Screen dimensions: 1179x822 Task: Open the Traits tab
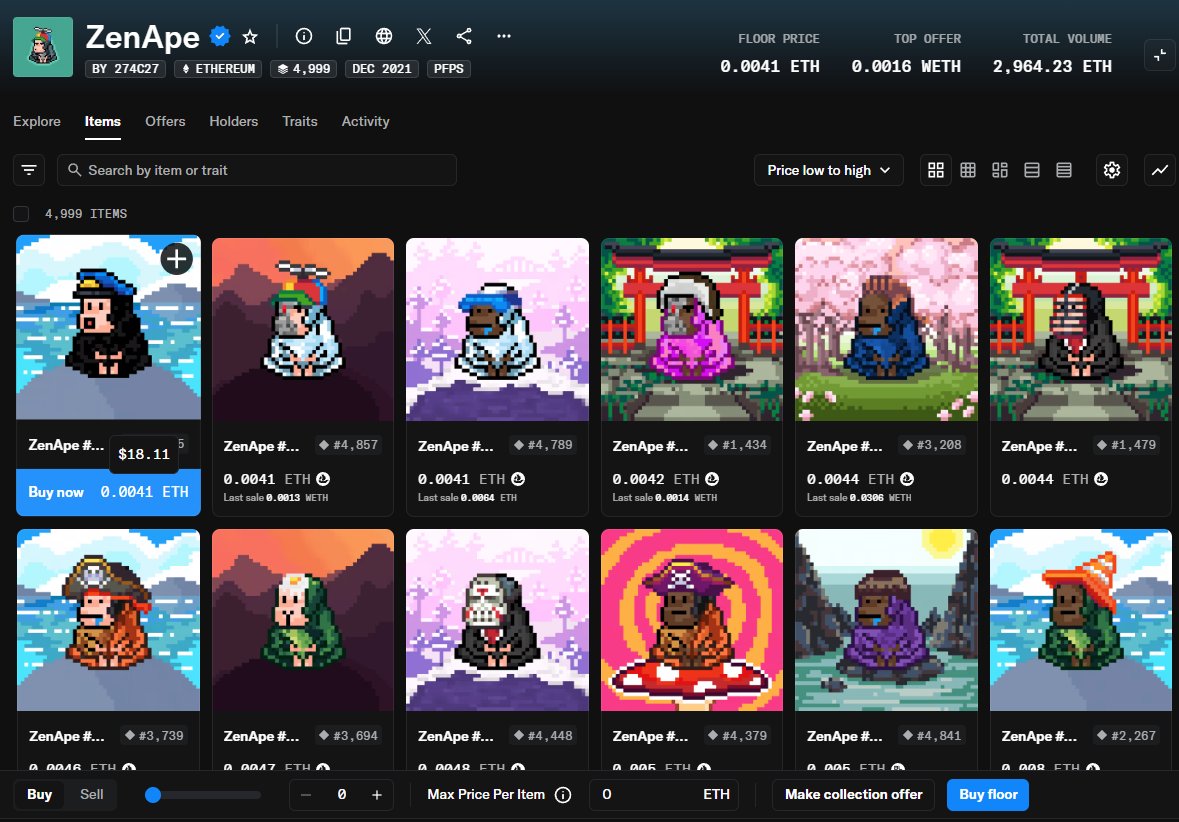coord(299,121)
